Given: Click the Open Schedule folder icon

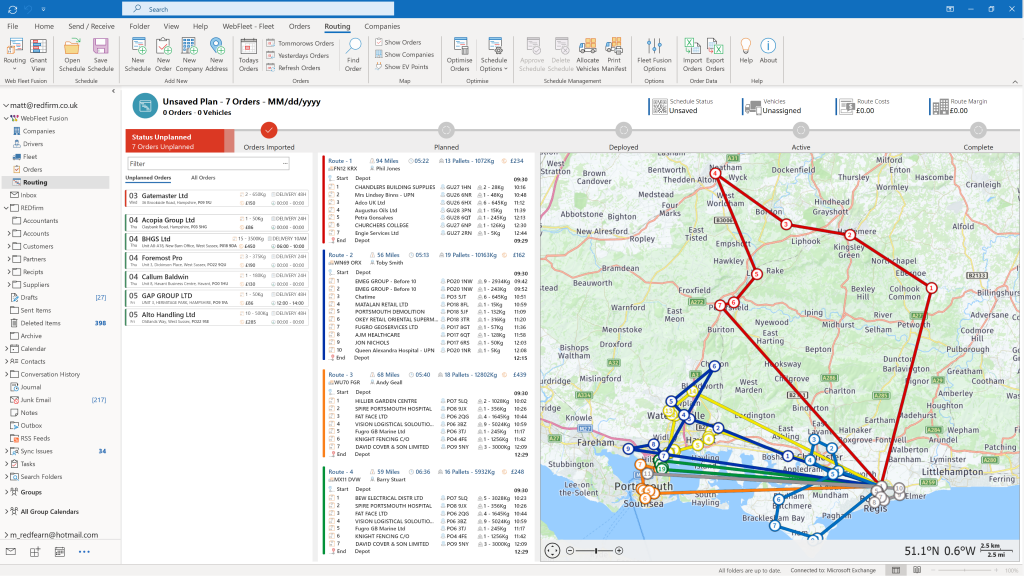Looking at the screenshot, I should pos(73,46).
